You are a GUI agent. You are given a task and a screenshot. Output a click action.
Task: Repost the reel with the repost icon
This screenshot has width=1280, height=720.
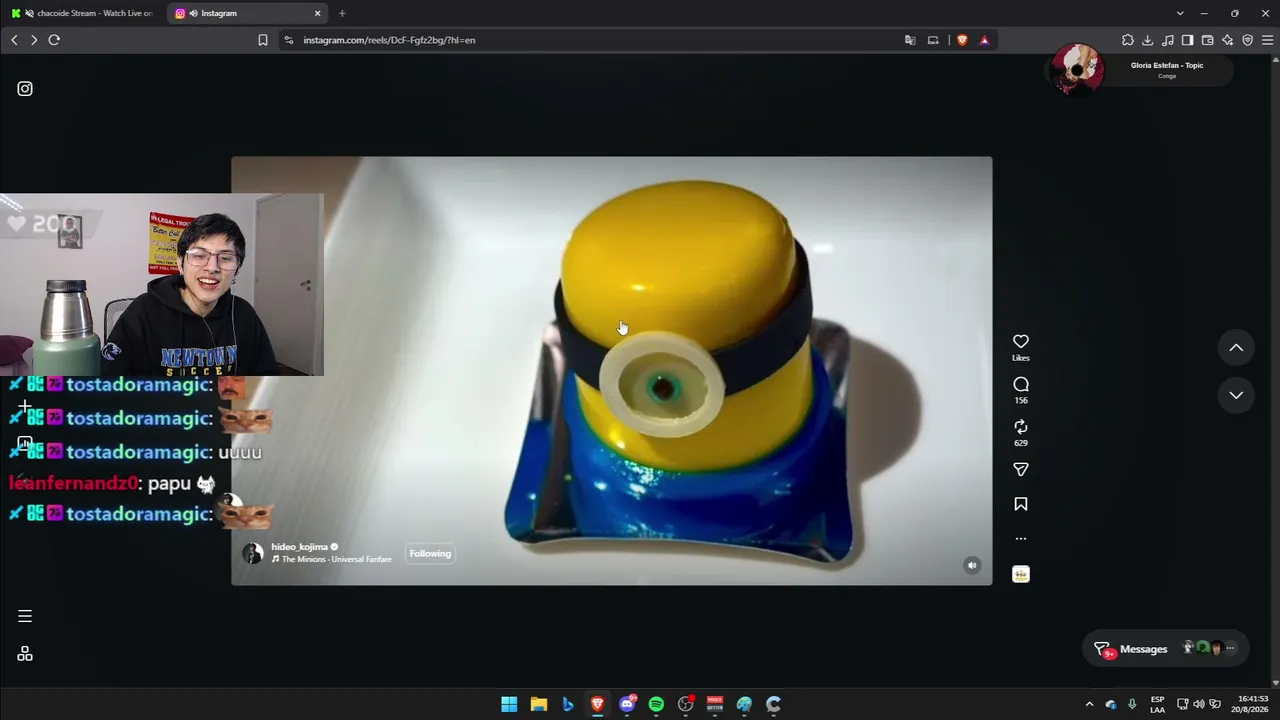pyautogui.click(x=1020, y=427)
